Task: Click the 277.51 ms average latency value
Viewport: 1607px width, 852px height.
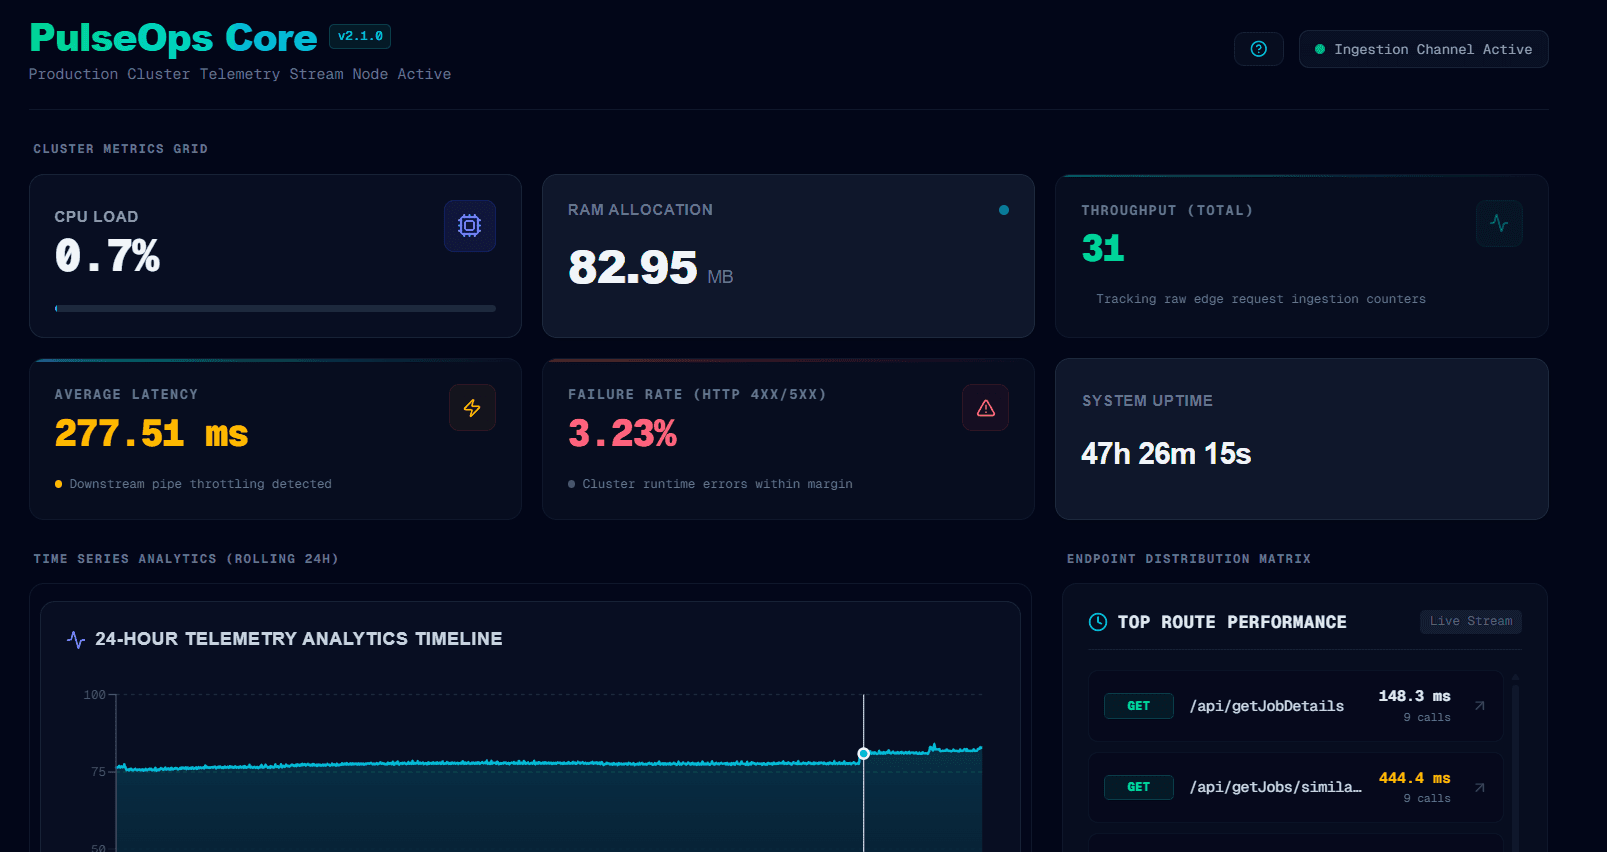Action: 151,433
